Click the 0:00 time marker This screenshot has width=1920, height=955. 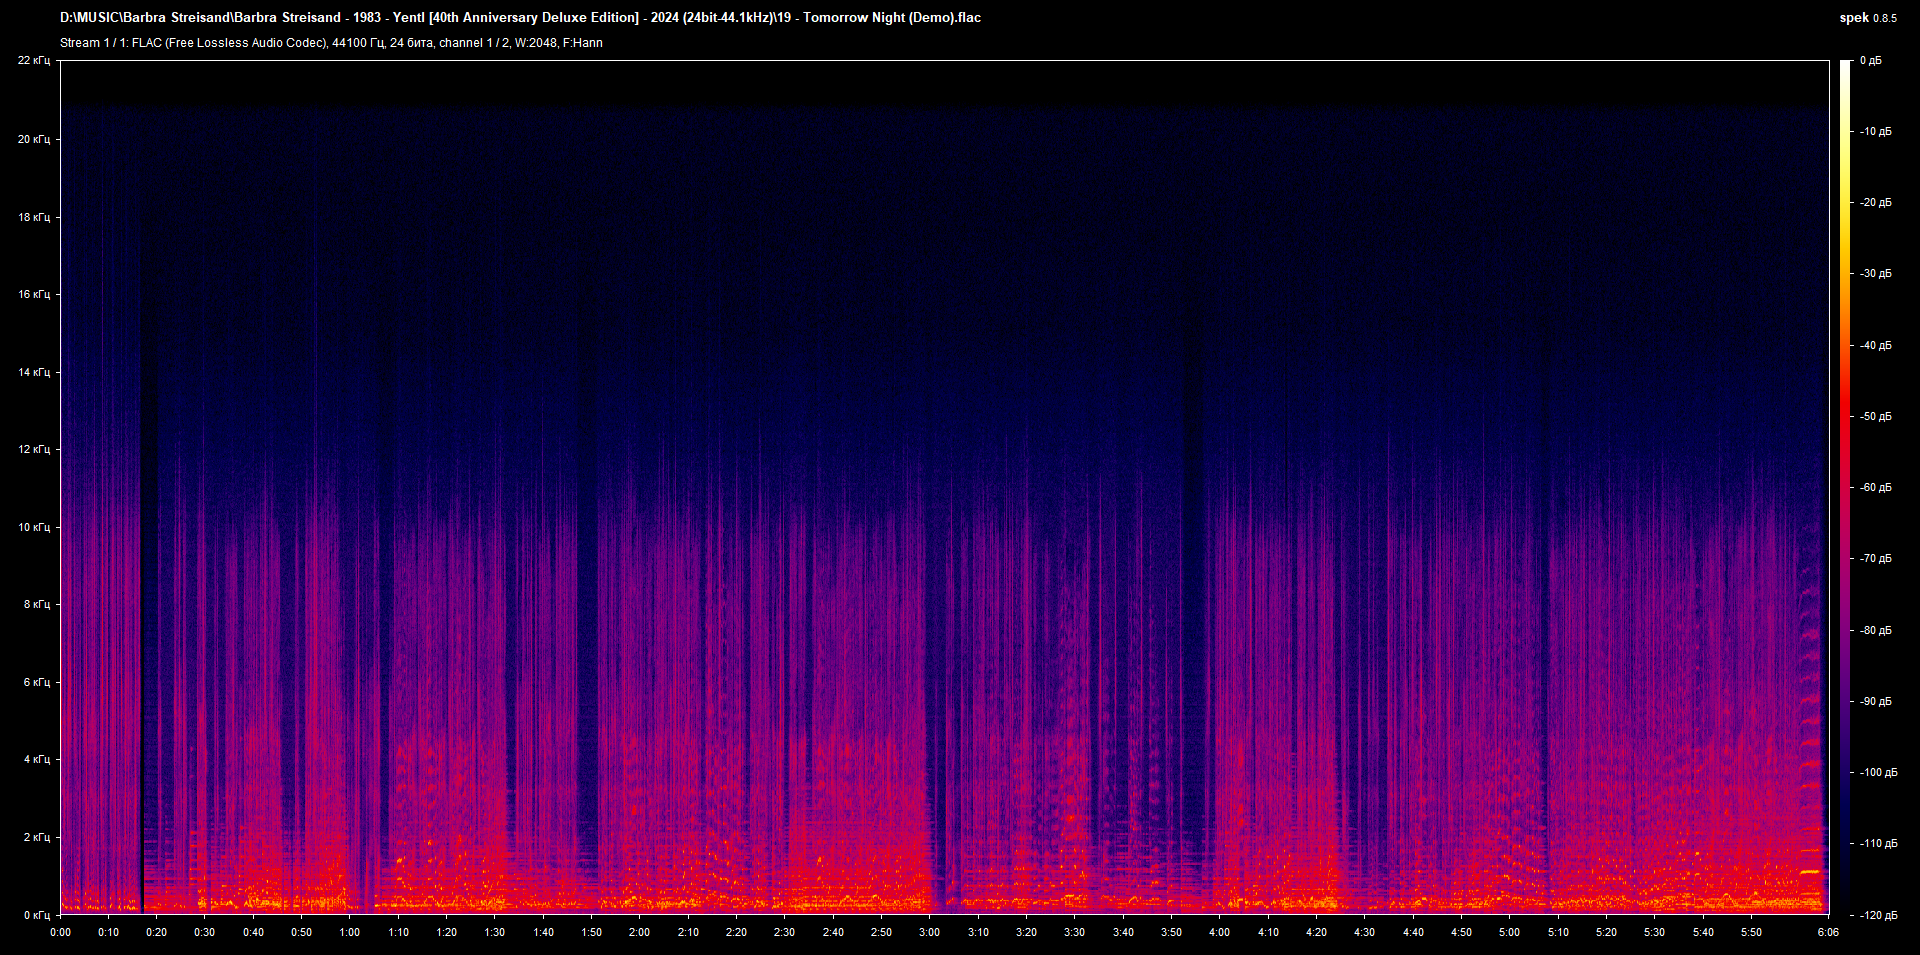(x=61, y=932)
